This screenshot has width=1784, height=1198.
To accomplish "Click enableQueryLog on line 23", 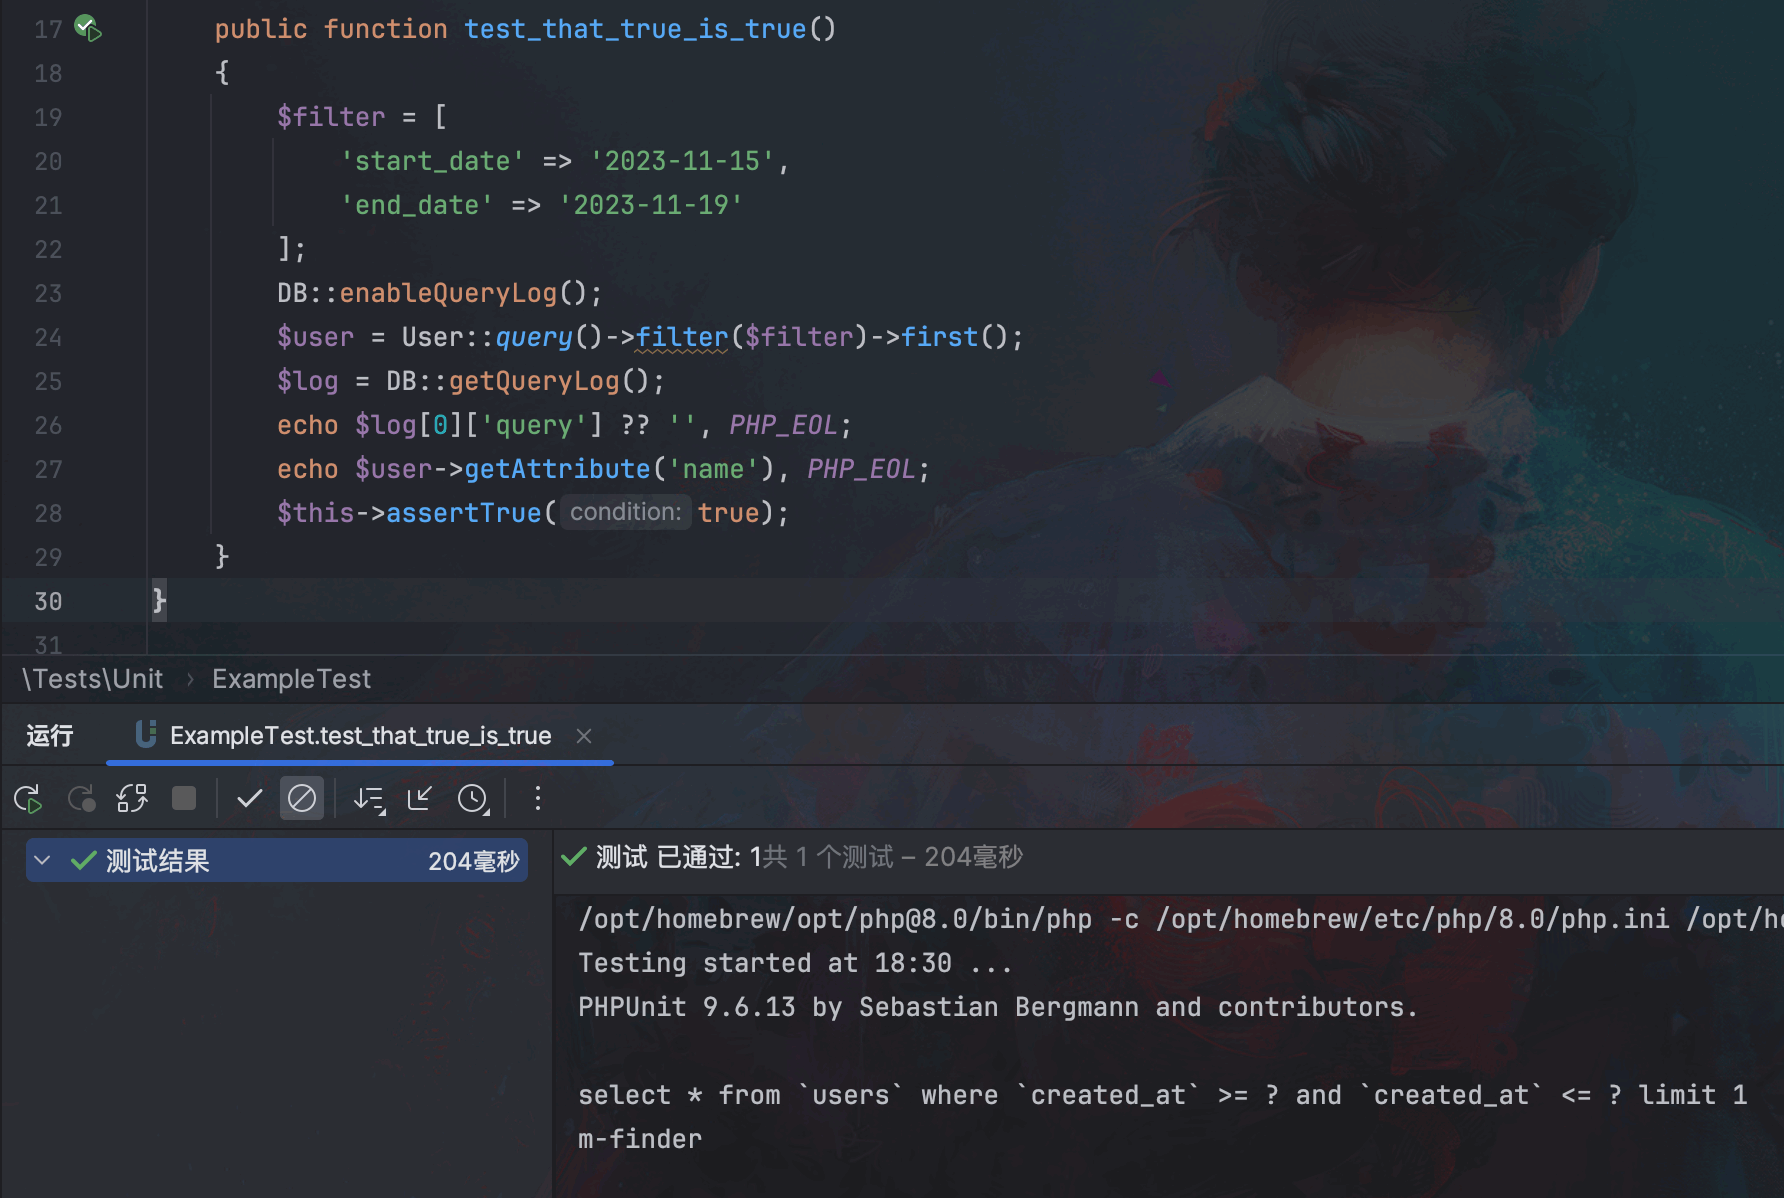I will point(448,293).
